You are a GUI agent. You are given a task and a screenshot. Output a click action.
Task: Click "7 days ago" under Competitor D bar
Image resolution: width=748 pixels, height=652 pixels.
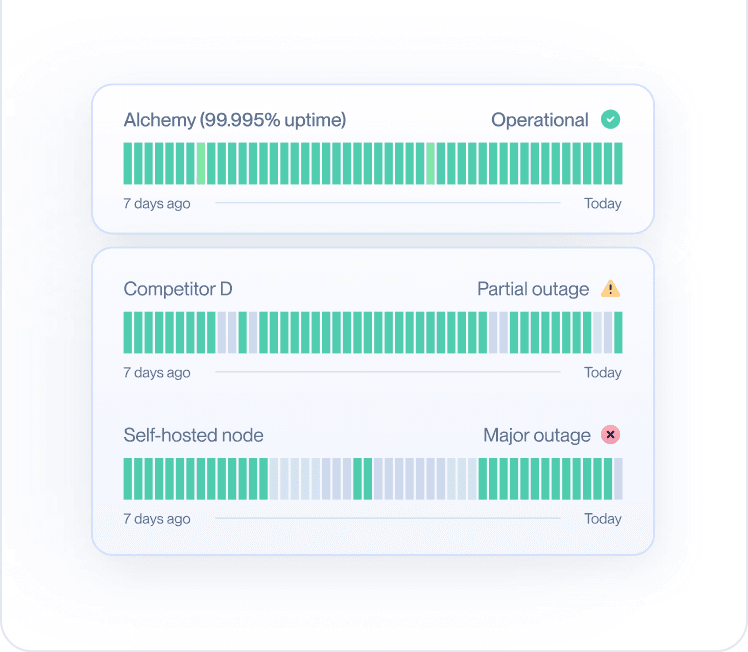pyautogui.click(x=157, y=373)
